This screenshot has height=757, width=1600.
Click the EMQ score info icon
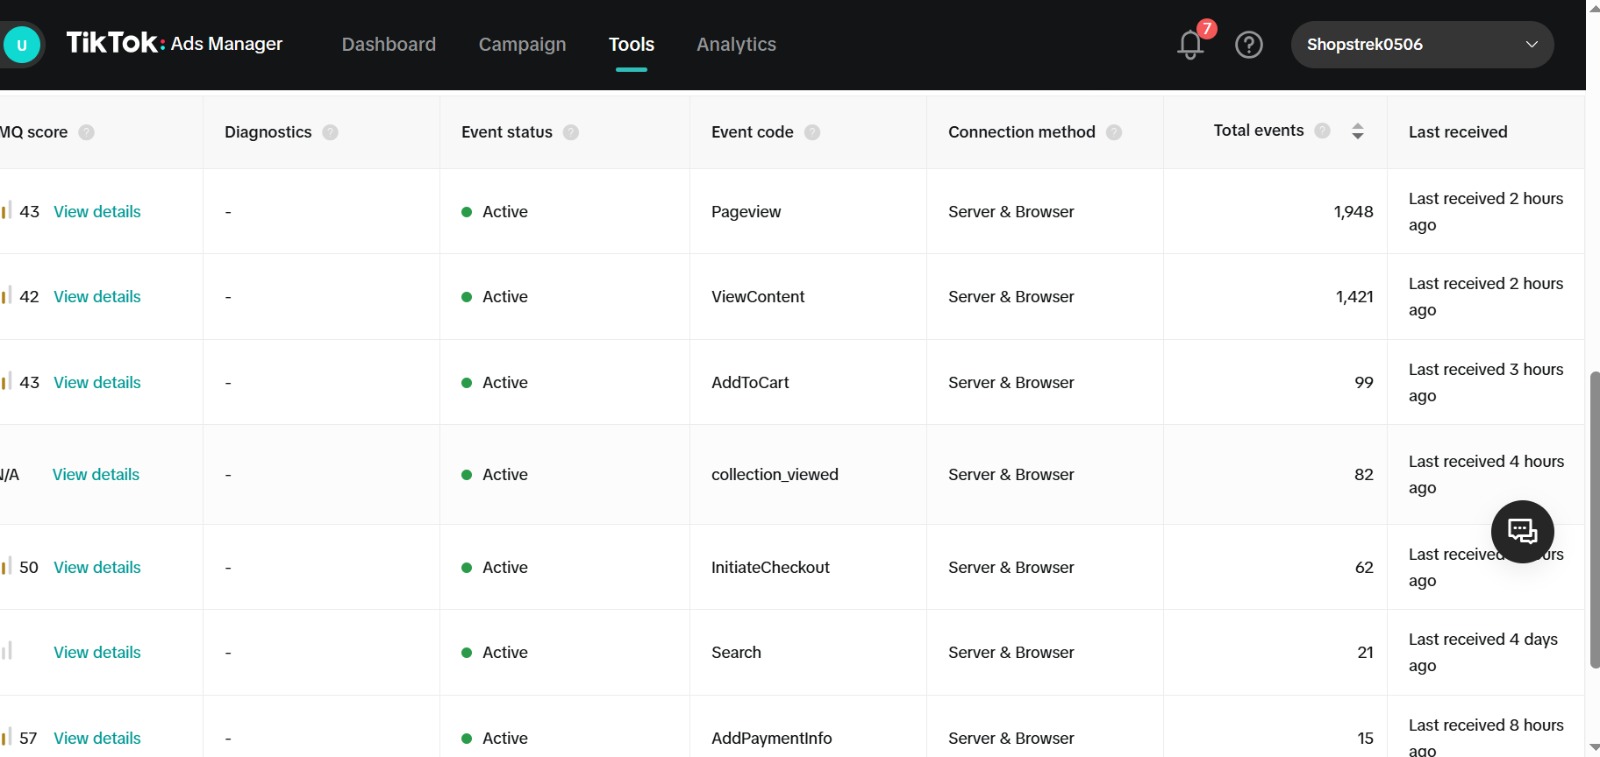pyautogui.click(x=86, y=132)
